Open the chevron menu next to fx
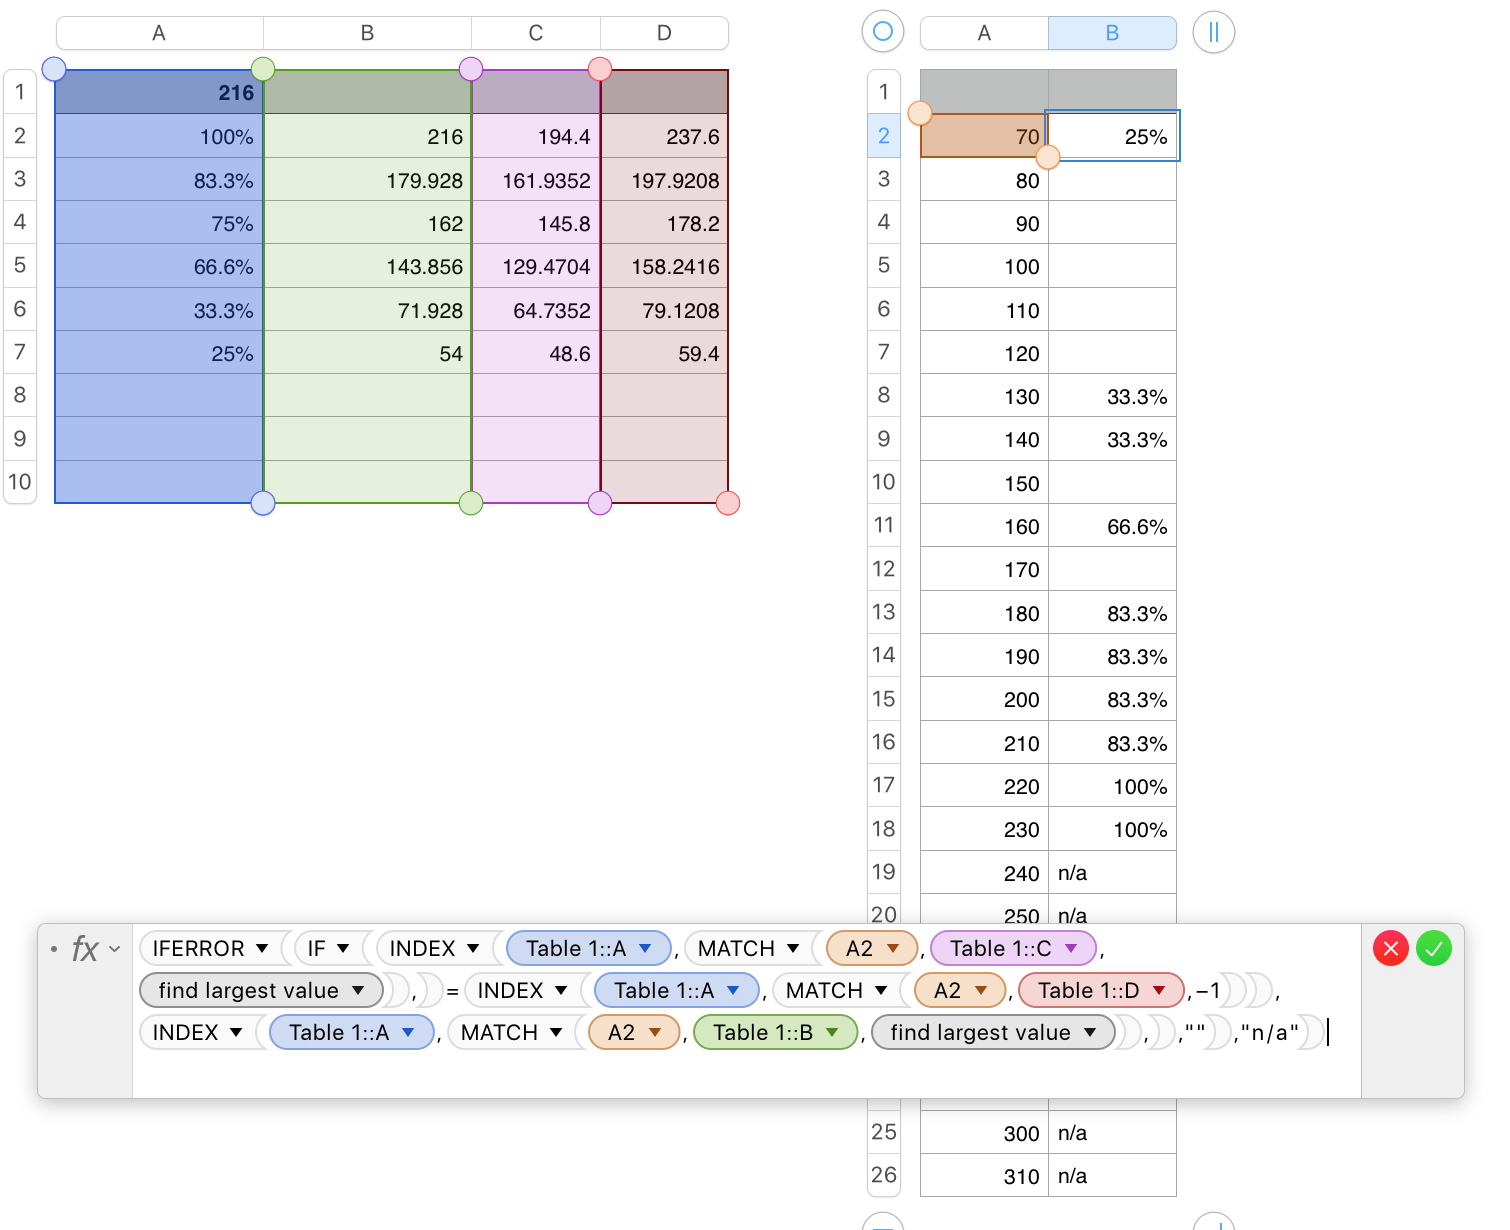This screenshot has height=1230, width=1510. pos(115,948)
